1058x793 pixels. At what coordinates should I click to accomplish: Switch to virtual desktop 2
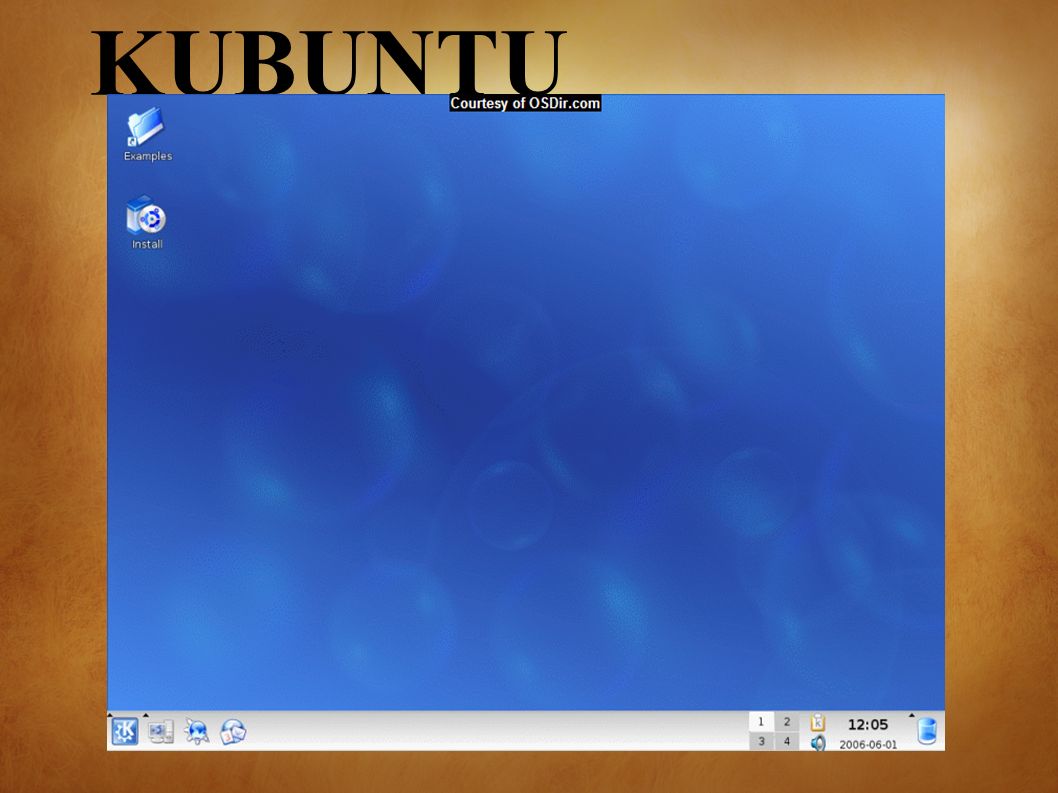click(x=787, y=722)
